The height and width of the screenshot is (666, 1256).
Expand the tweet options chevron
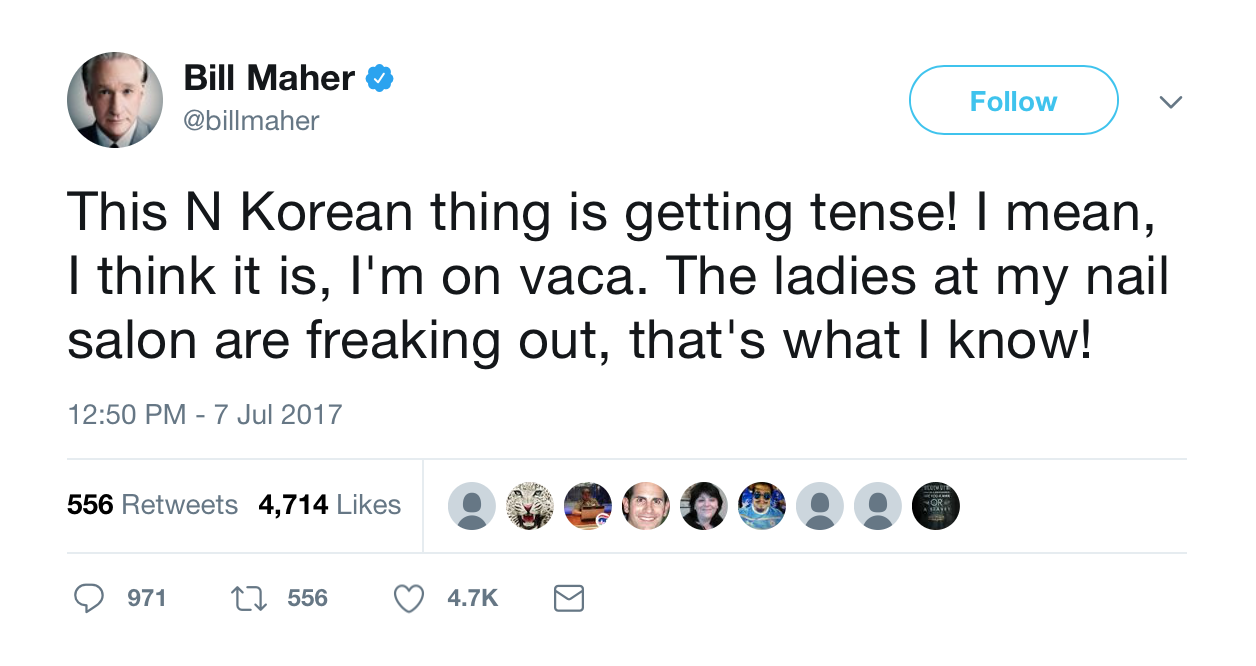pyautogui.click(x=1170, y=101)
